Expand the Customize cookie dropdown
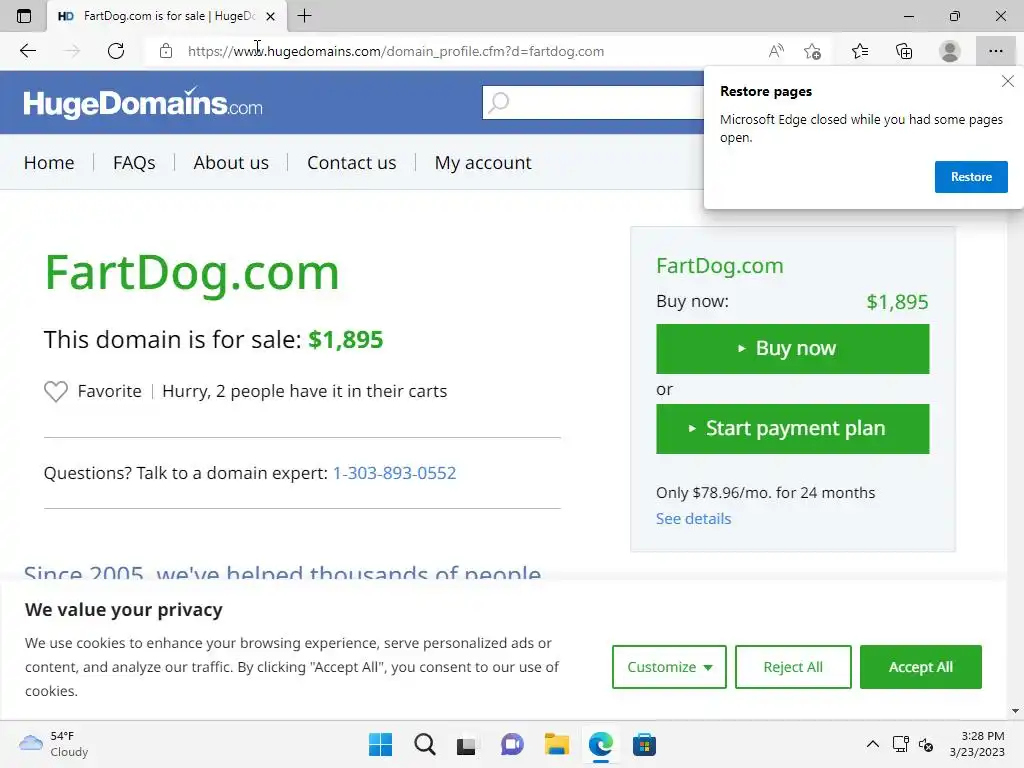This screenshot has height=768, width=1024. tap(669, 667)
